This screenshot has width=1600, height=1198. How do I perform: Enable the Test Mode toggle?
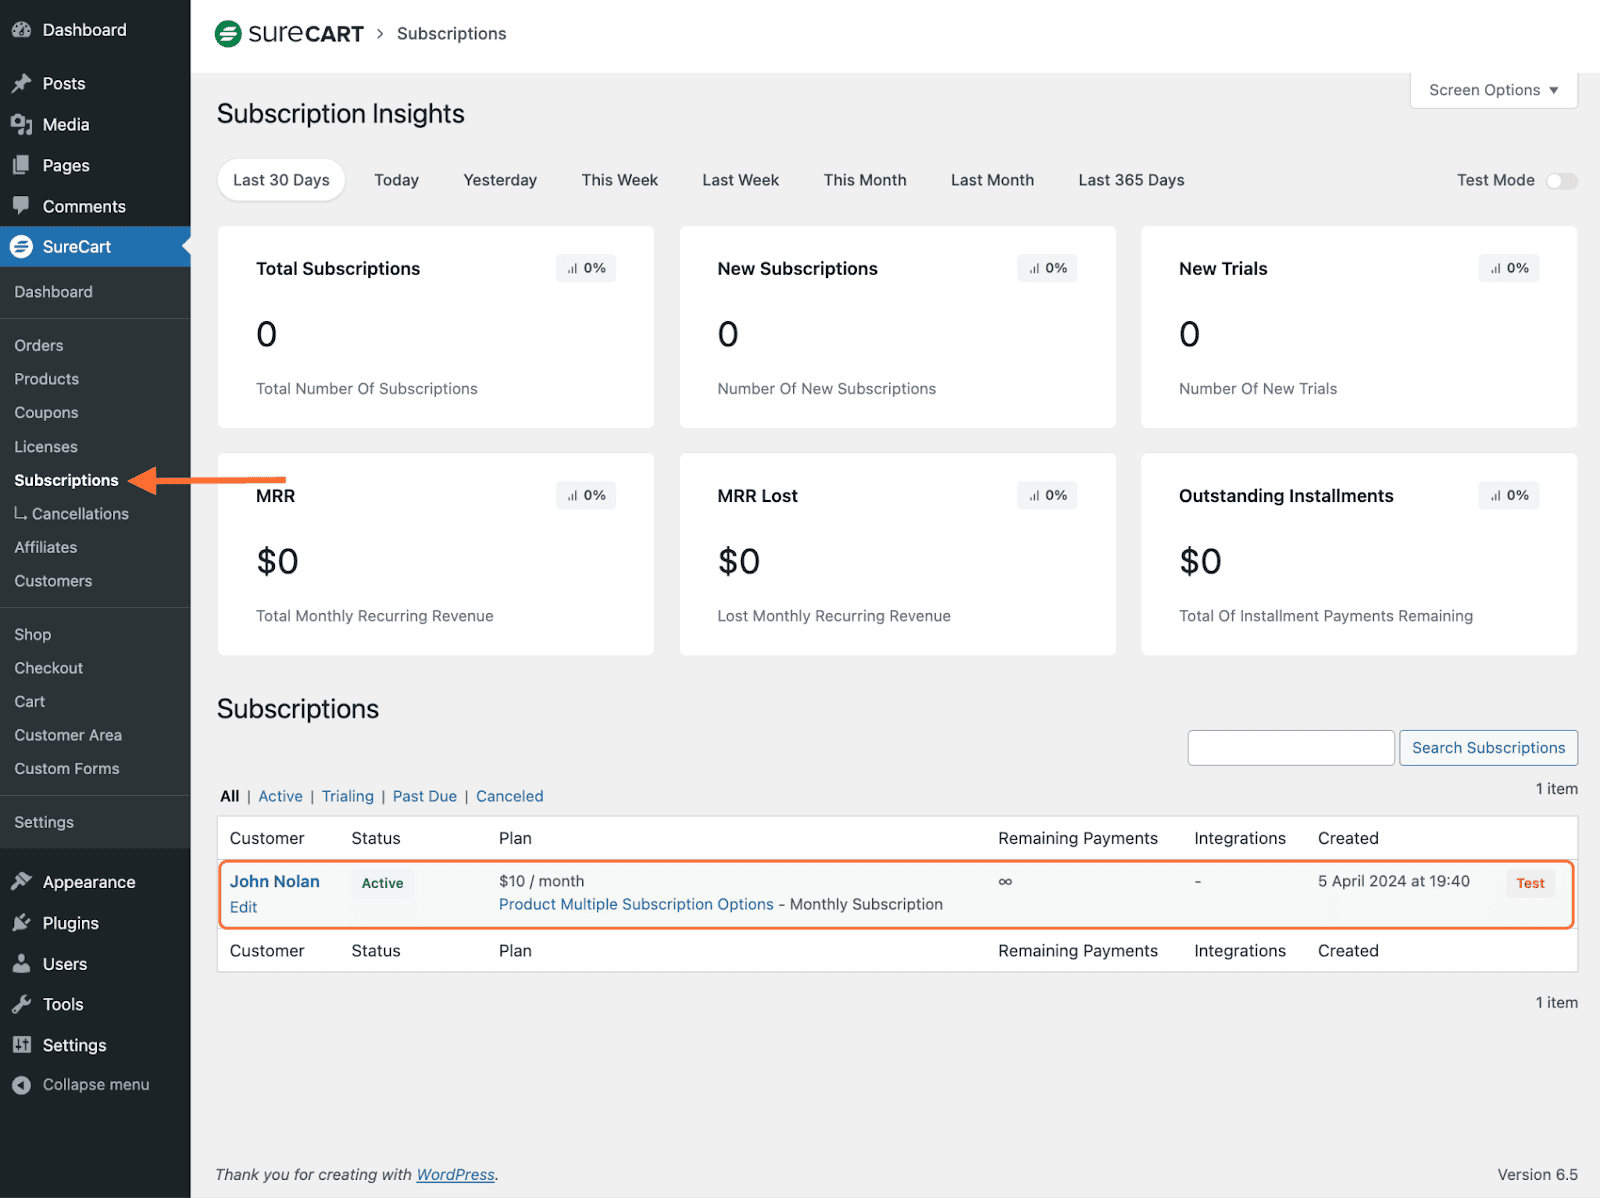1560,181
